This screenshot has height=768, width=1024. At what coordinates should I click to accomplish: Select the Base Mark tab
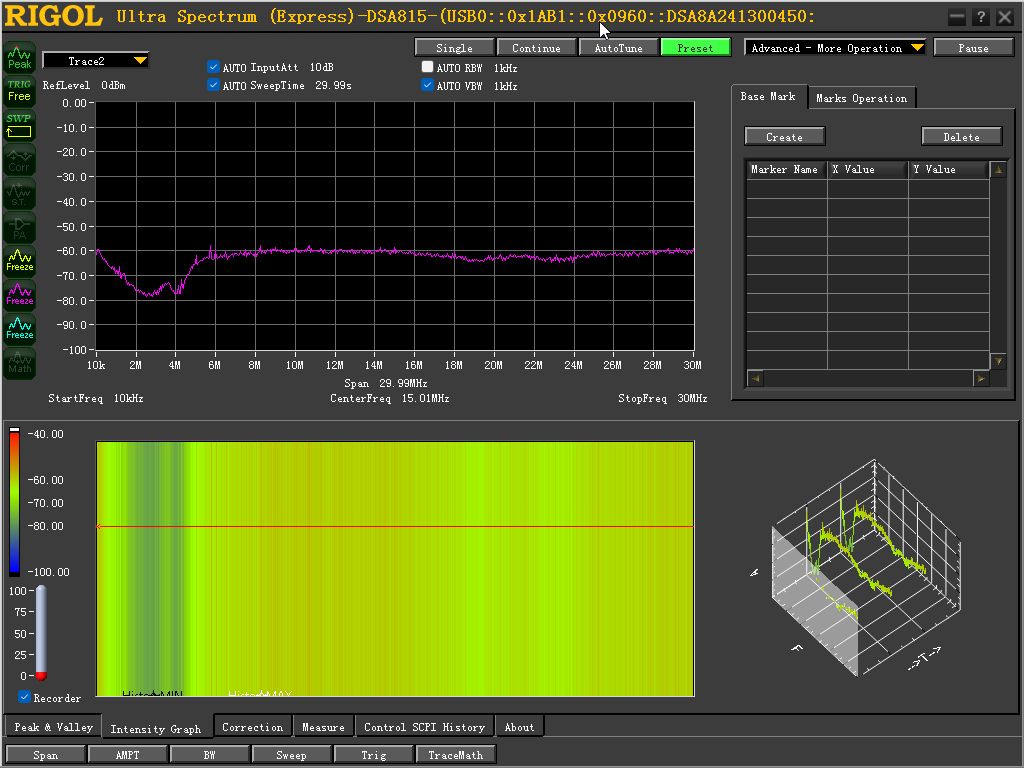(x=768, y=97)
